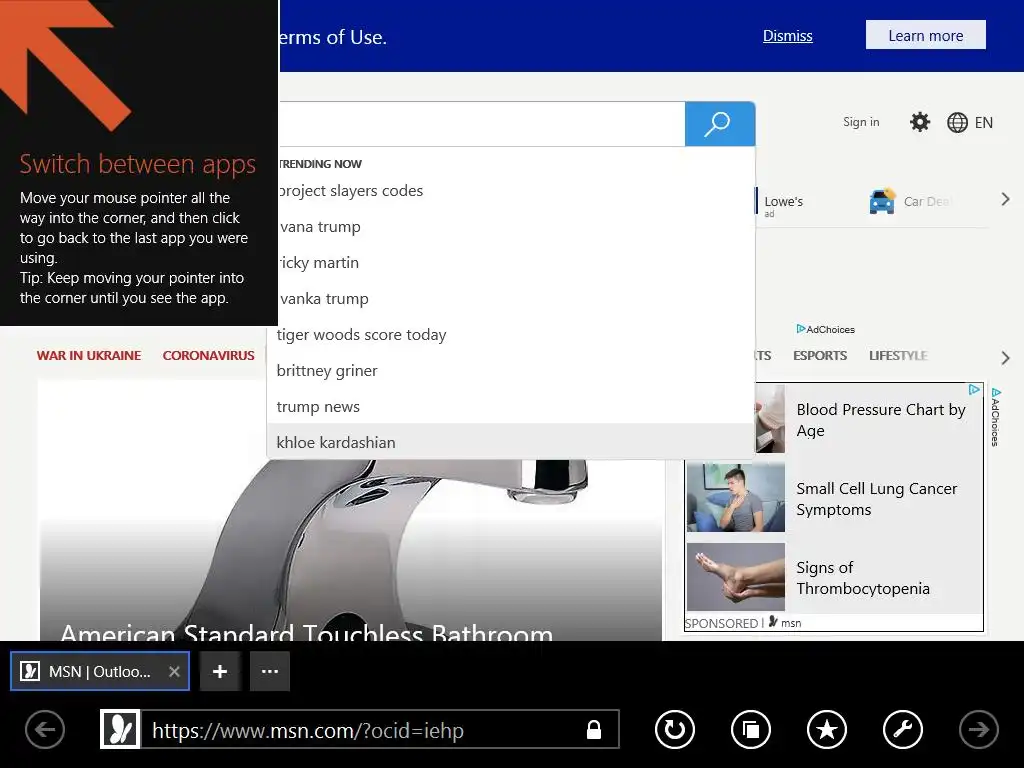Select 'tiger woods score today' suggestion
The image size is (1024, 768).
[510, 334]
